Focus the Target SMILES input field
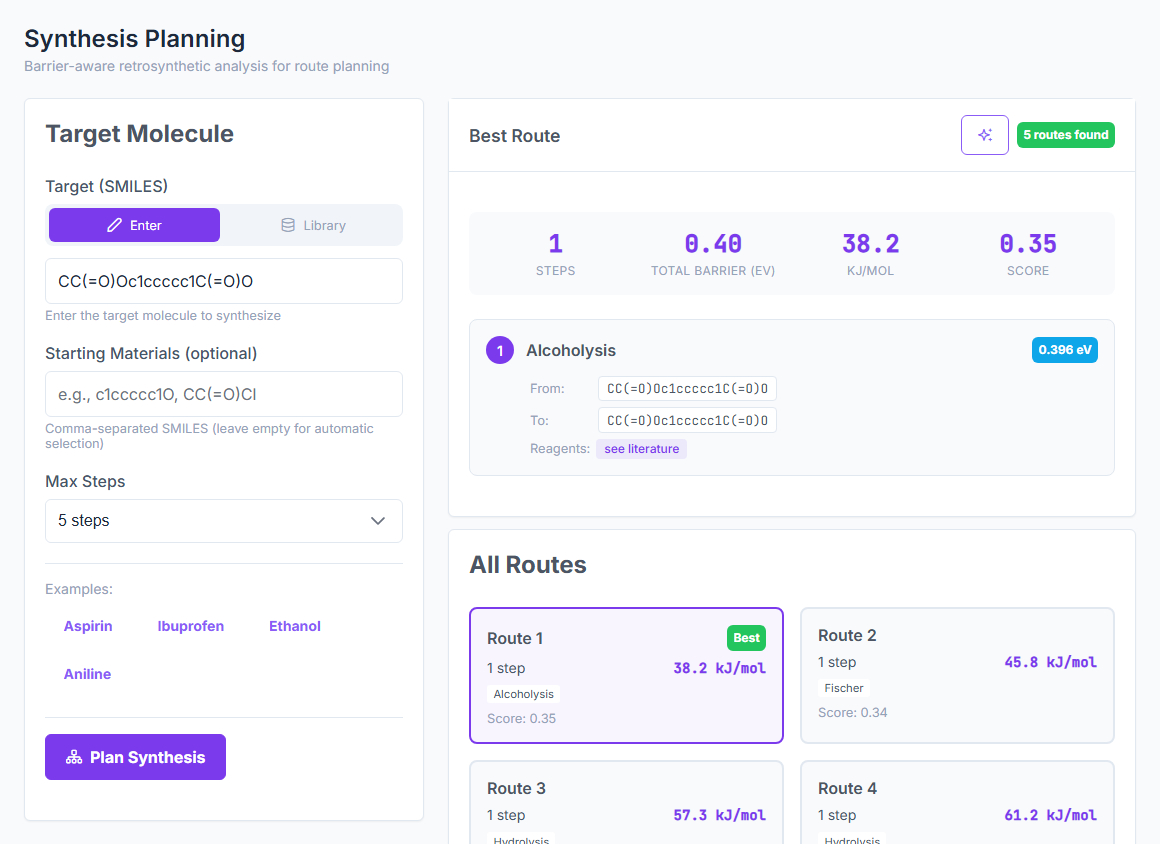 click(223, 281)
